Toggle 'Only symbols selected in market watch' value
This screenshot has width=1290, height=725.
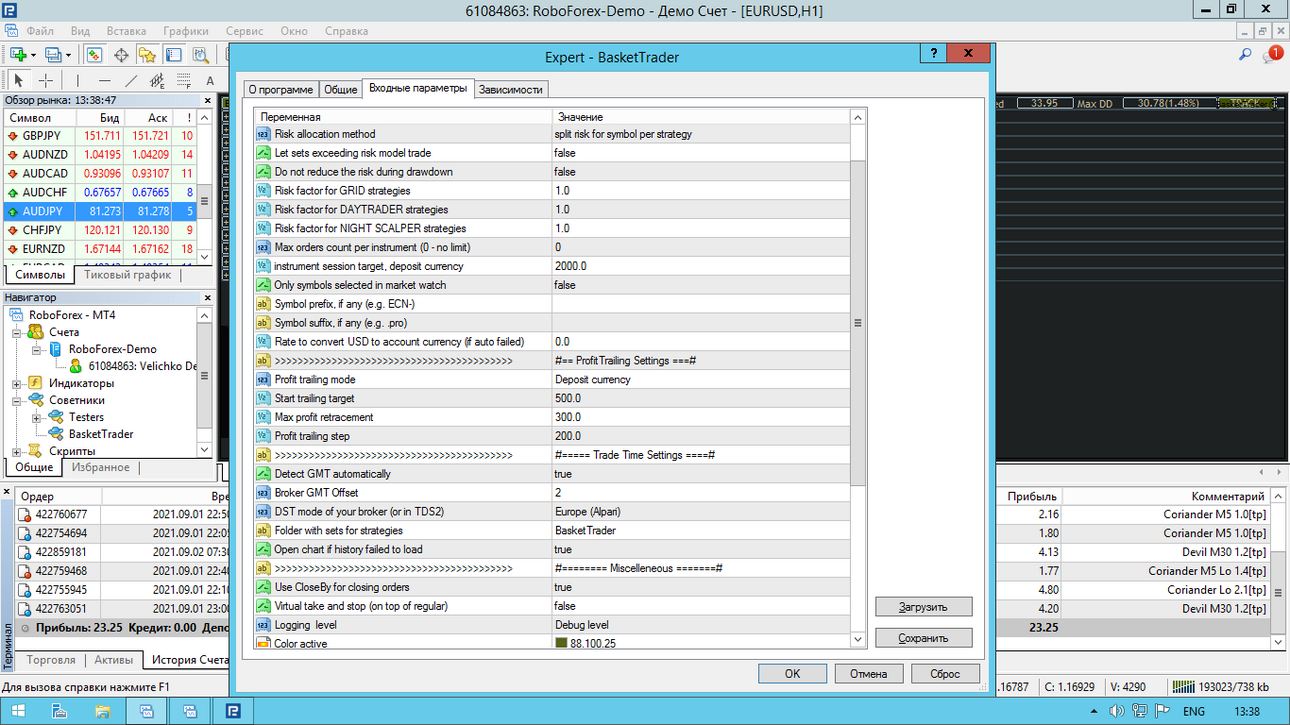pos(700,285)
